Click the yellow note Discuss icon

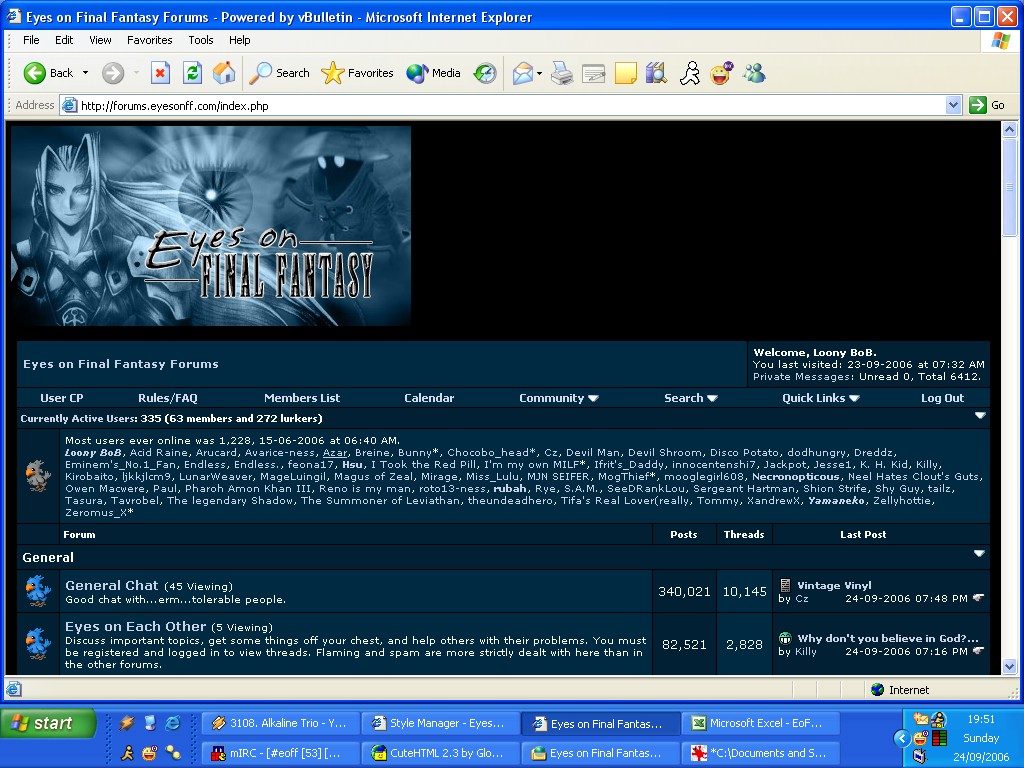pos(625,73)
